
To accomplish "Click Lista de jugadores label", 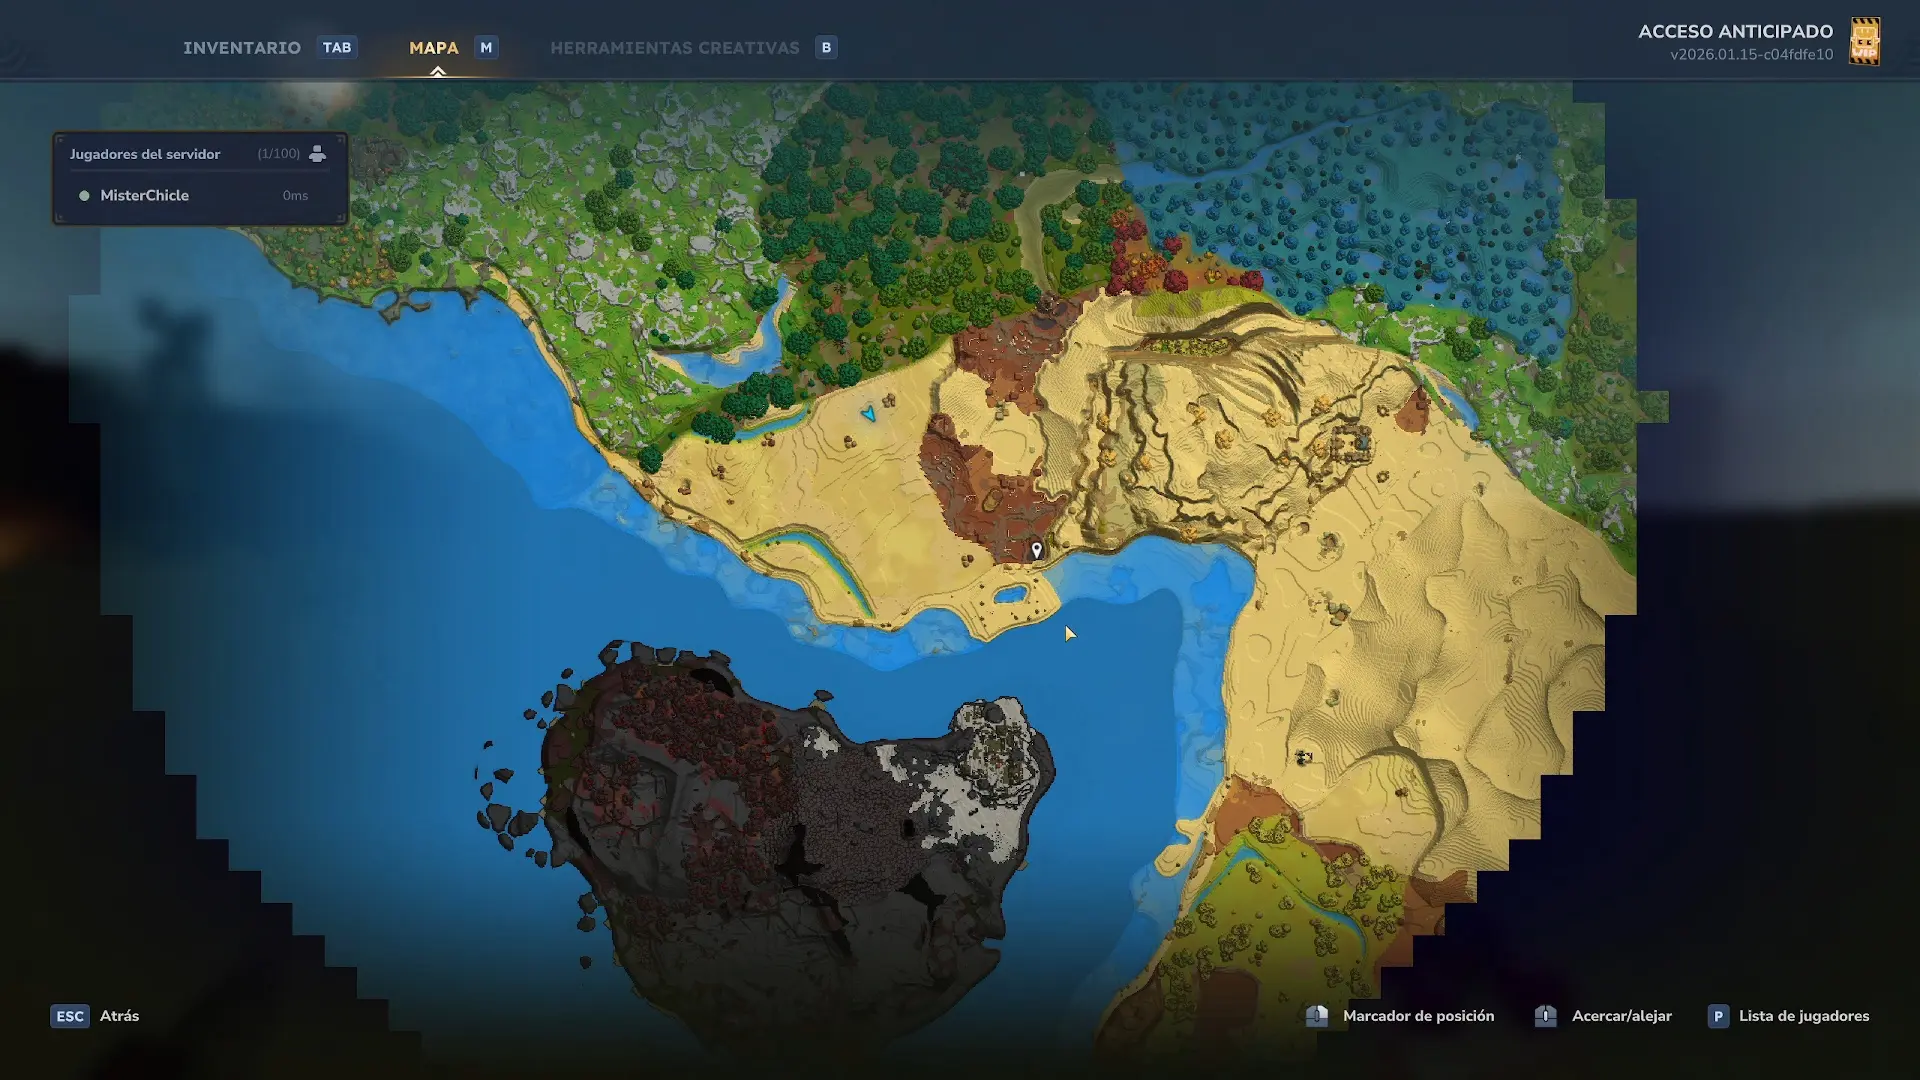I will click(x=1803, y=1016).
